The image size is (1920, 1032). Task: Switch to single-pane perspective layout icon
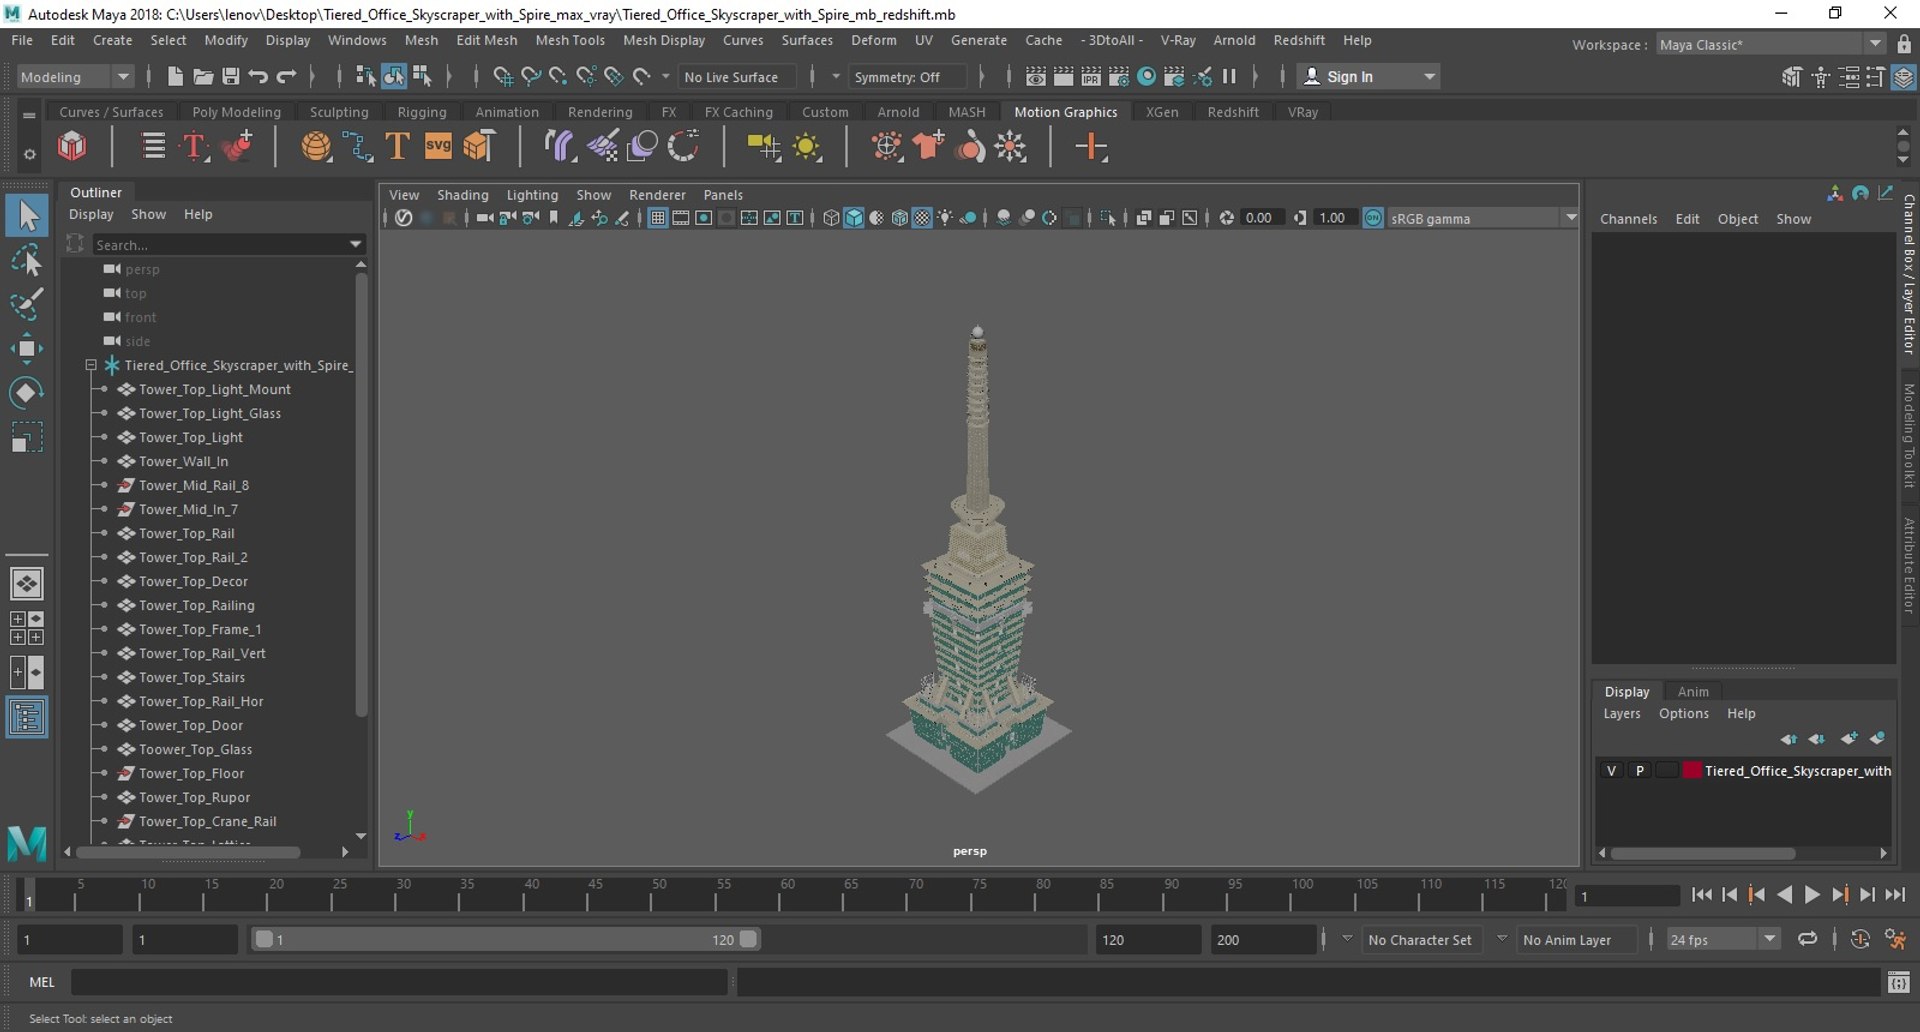click(x=27, y=583)
